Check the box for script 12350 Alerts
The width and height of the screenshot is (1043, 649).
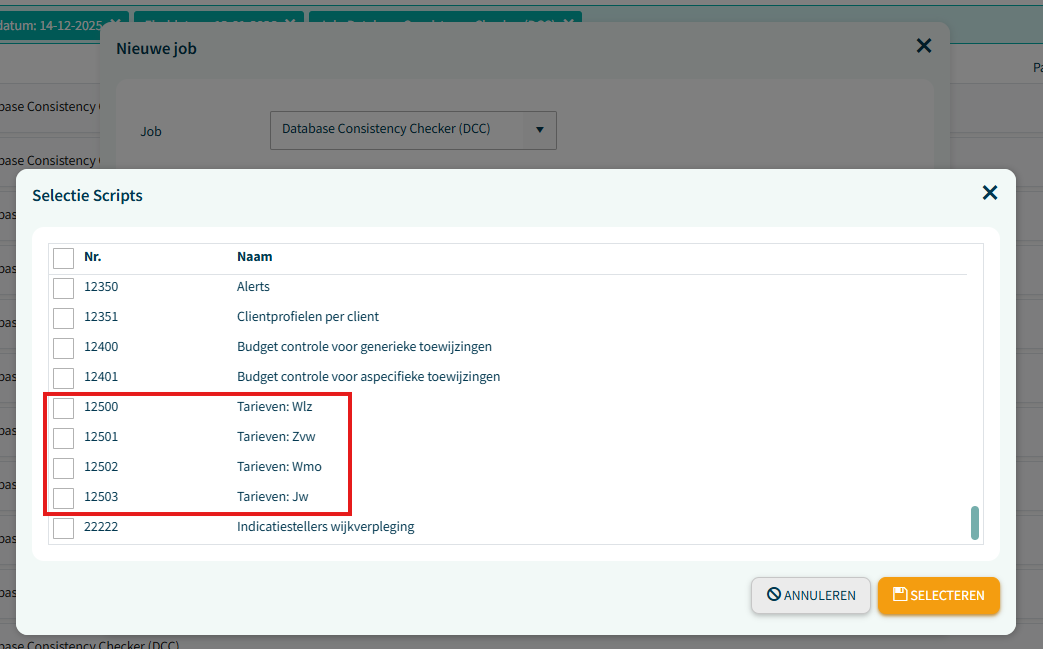click(x=64, y=288)
